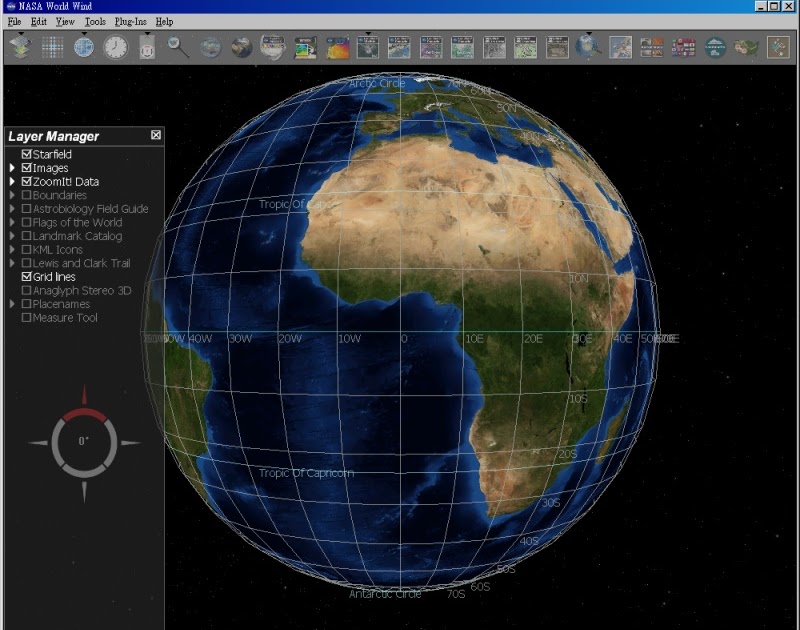Enable the Anaglyph Stereo 3D checkbox

(27, 290)
